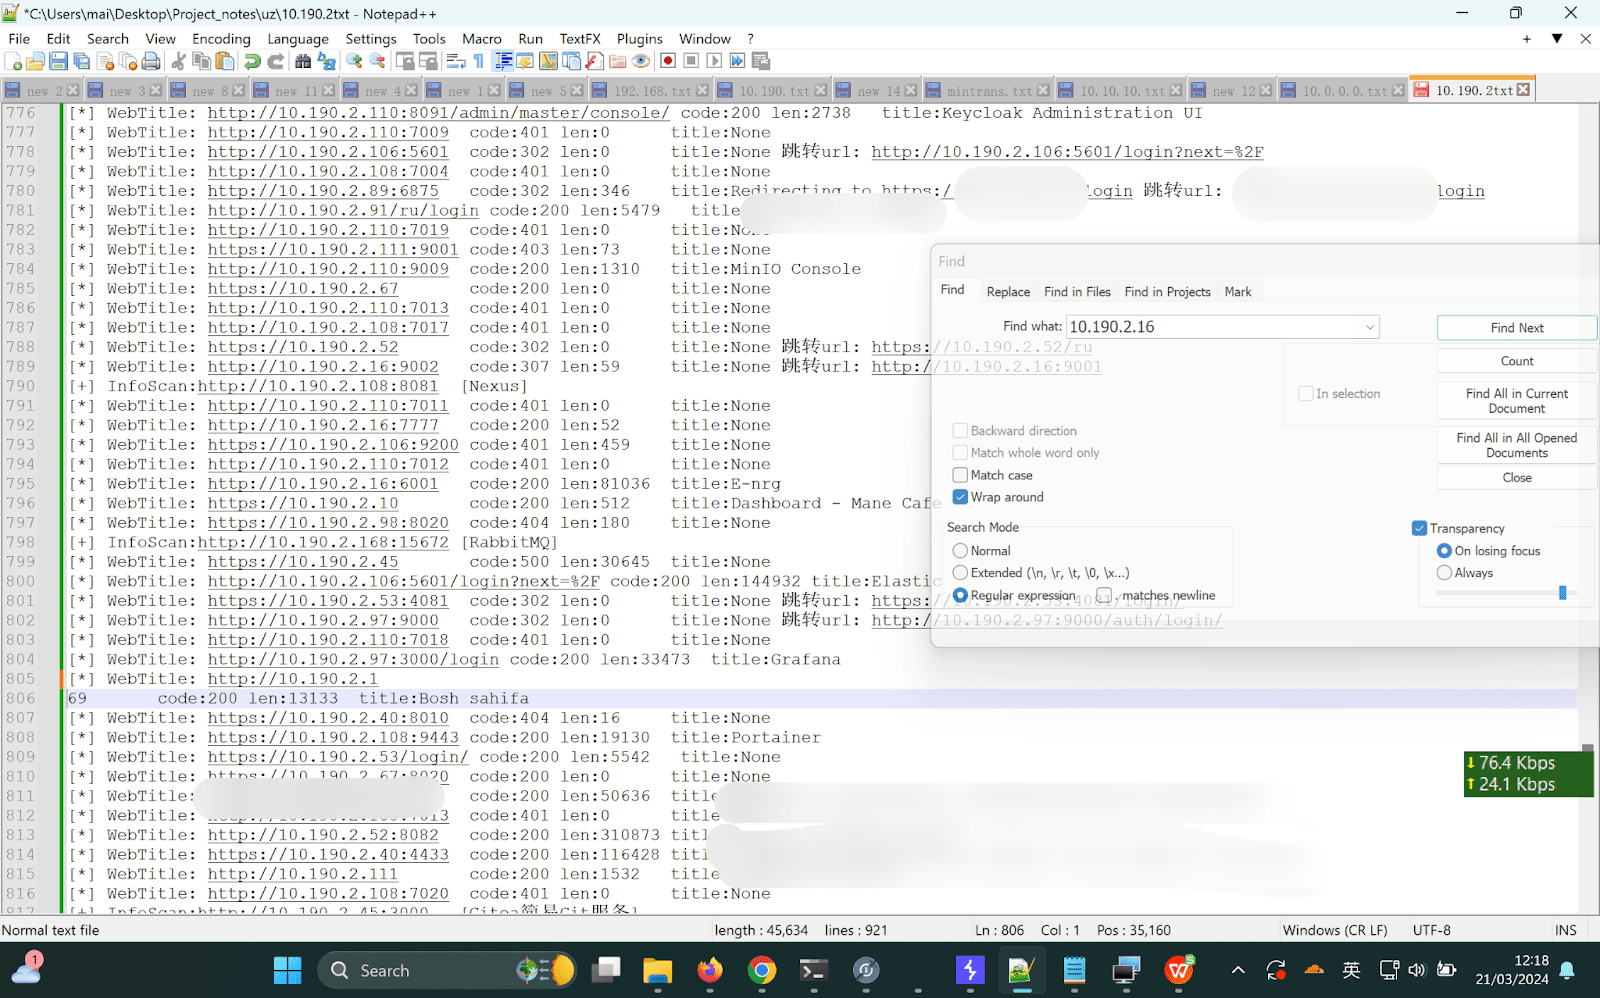1600x998 pixels.
Task: Select the Zoom In toolbar icon
Action: [x=352, y=61]
